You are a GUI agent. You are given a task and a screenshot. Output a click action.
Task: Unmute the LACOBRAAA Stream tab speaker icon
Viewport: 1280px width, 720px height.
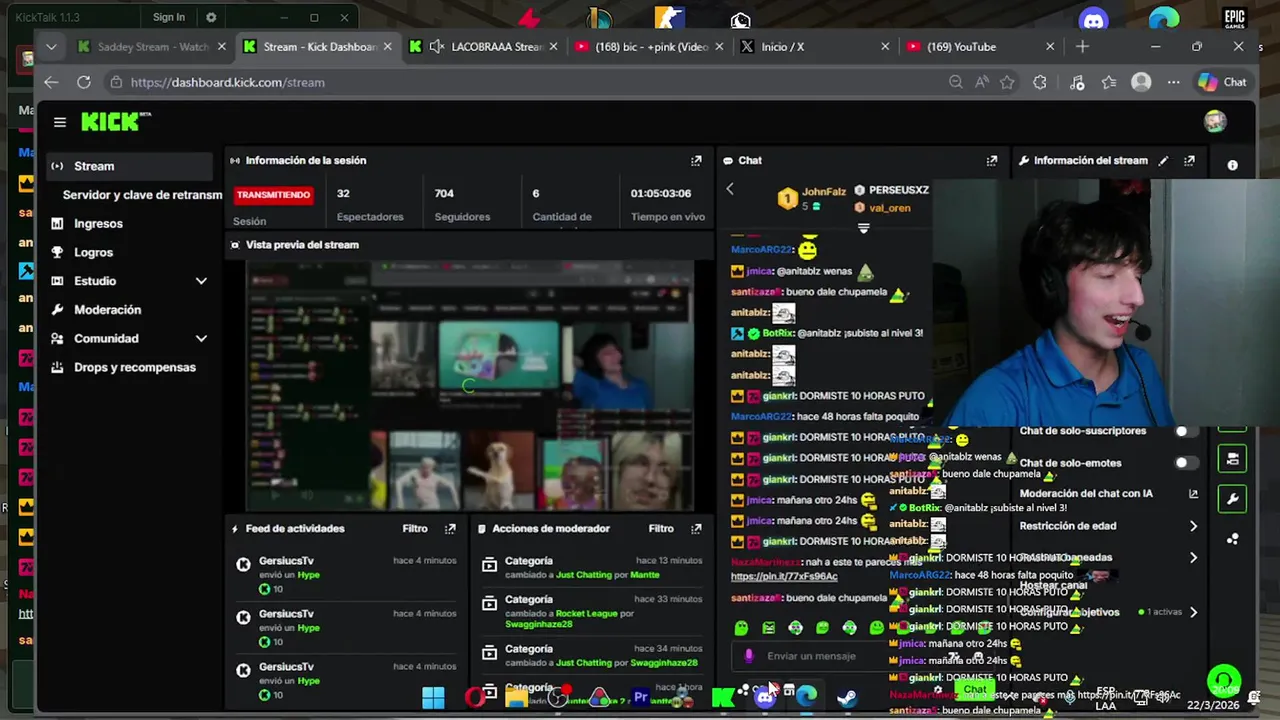(x=437, y=46)
